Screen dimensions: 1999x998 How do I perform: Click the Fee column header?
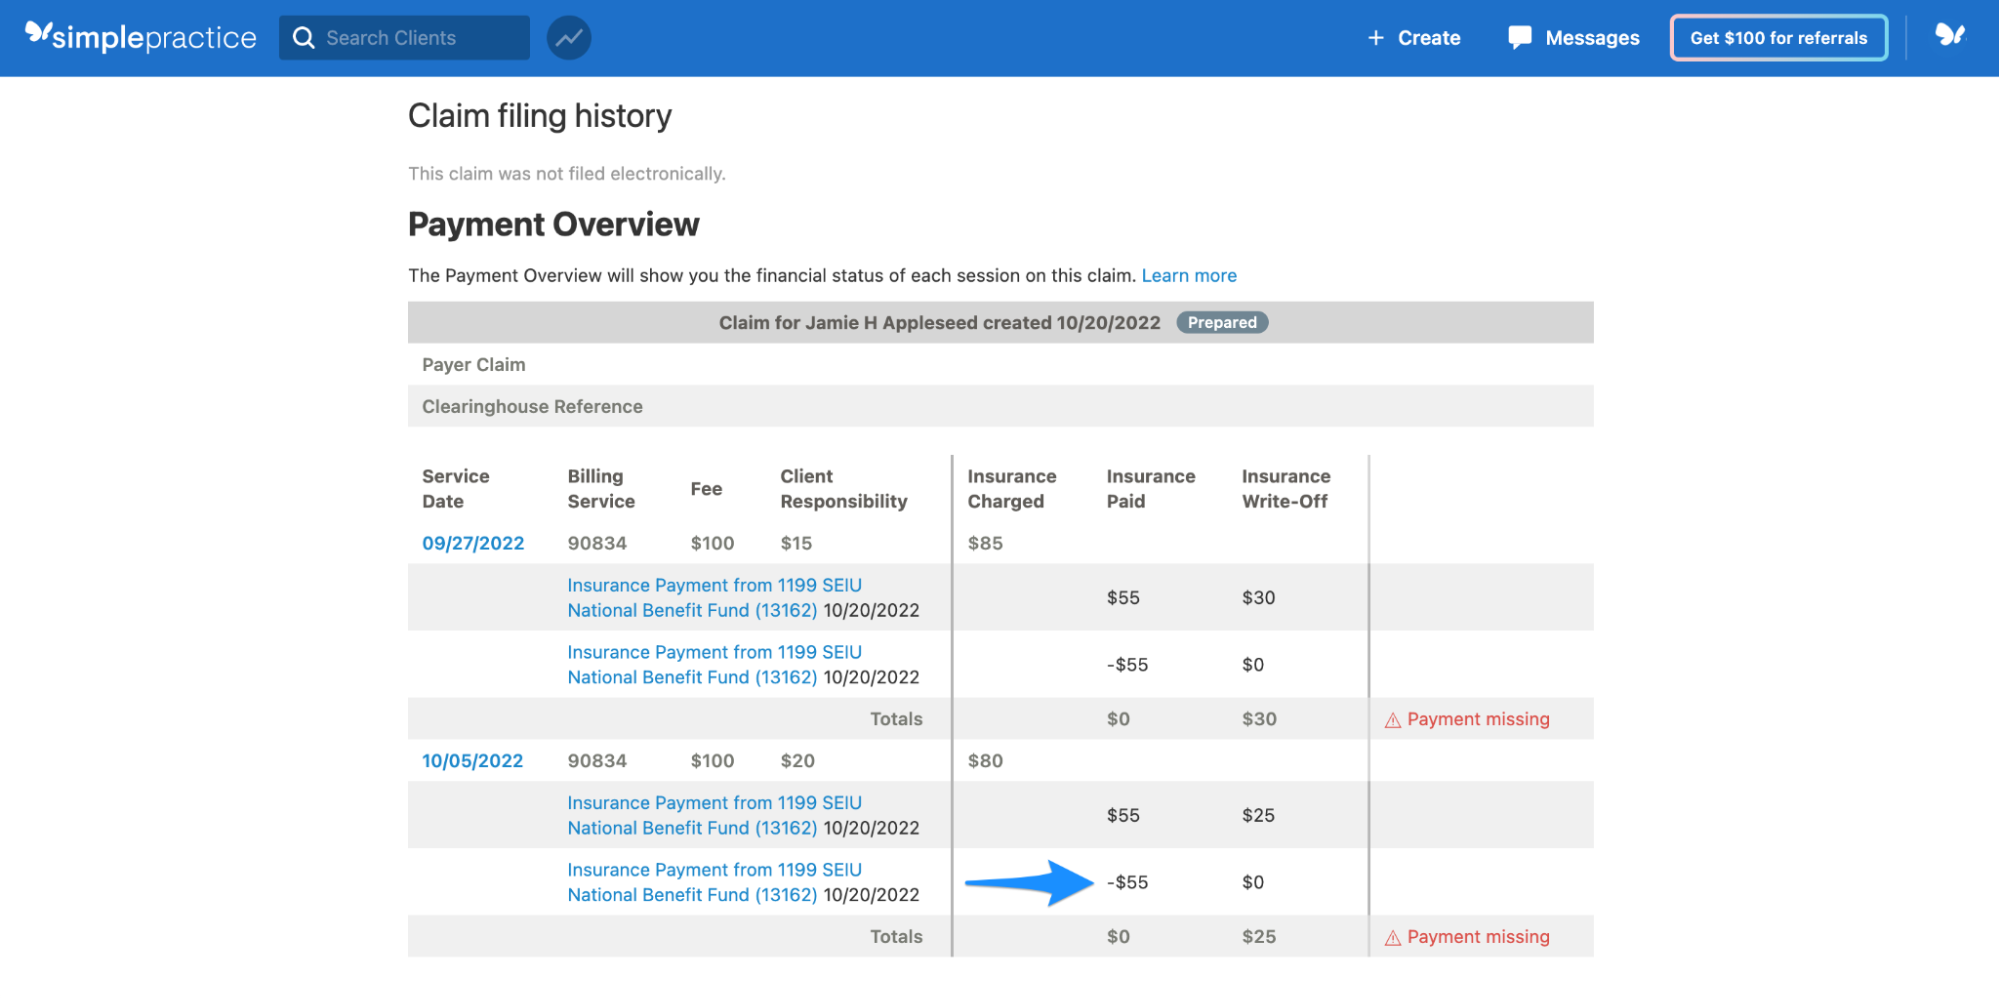(706, 489)
